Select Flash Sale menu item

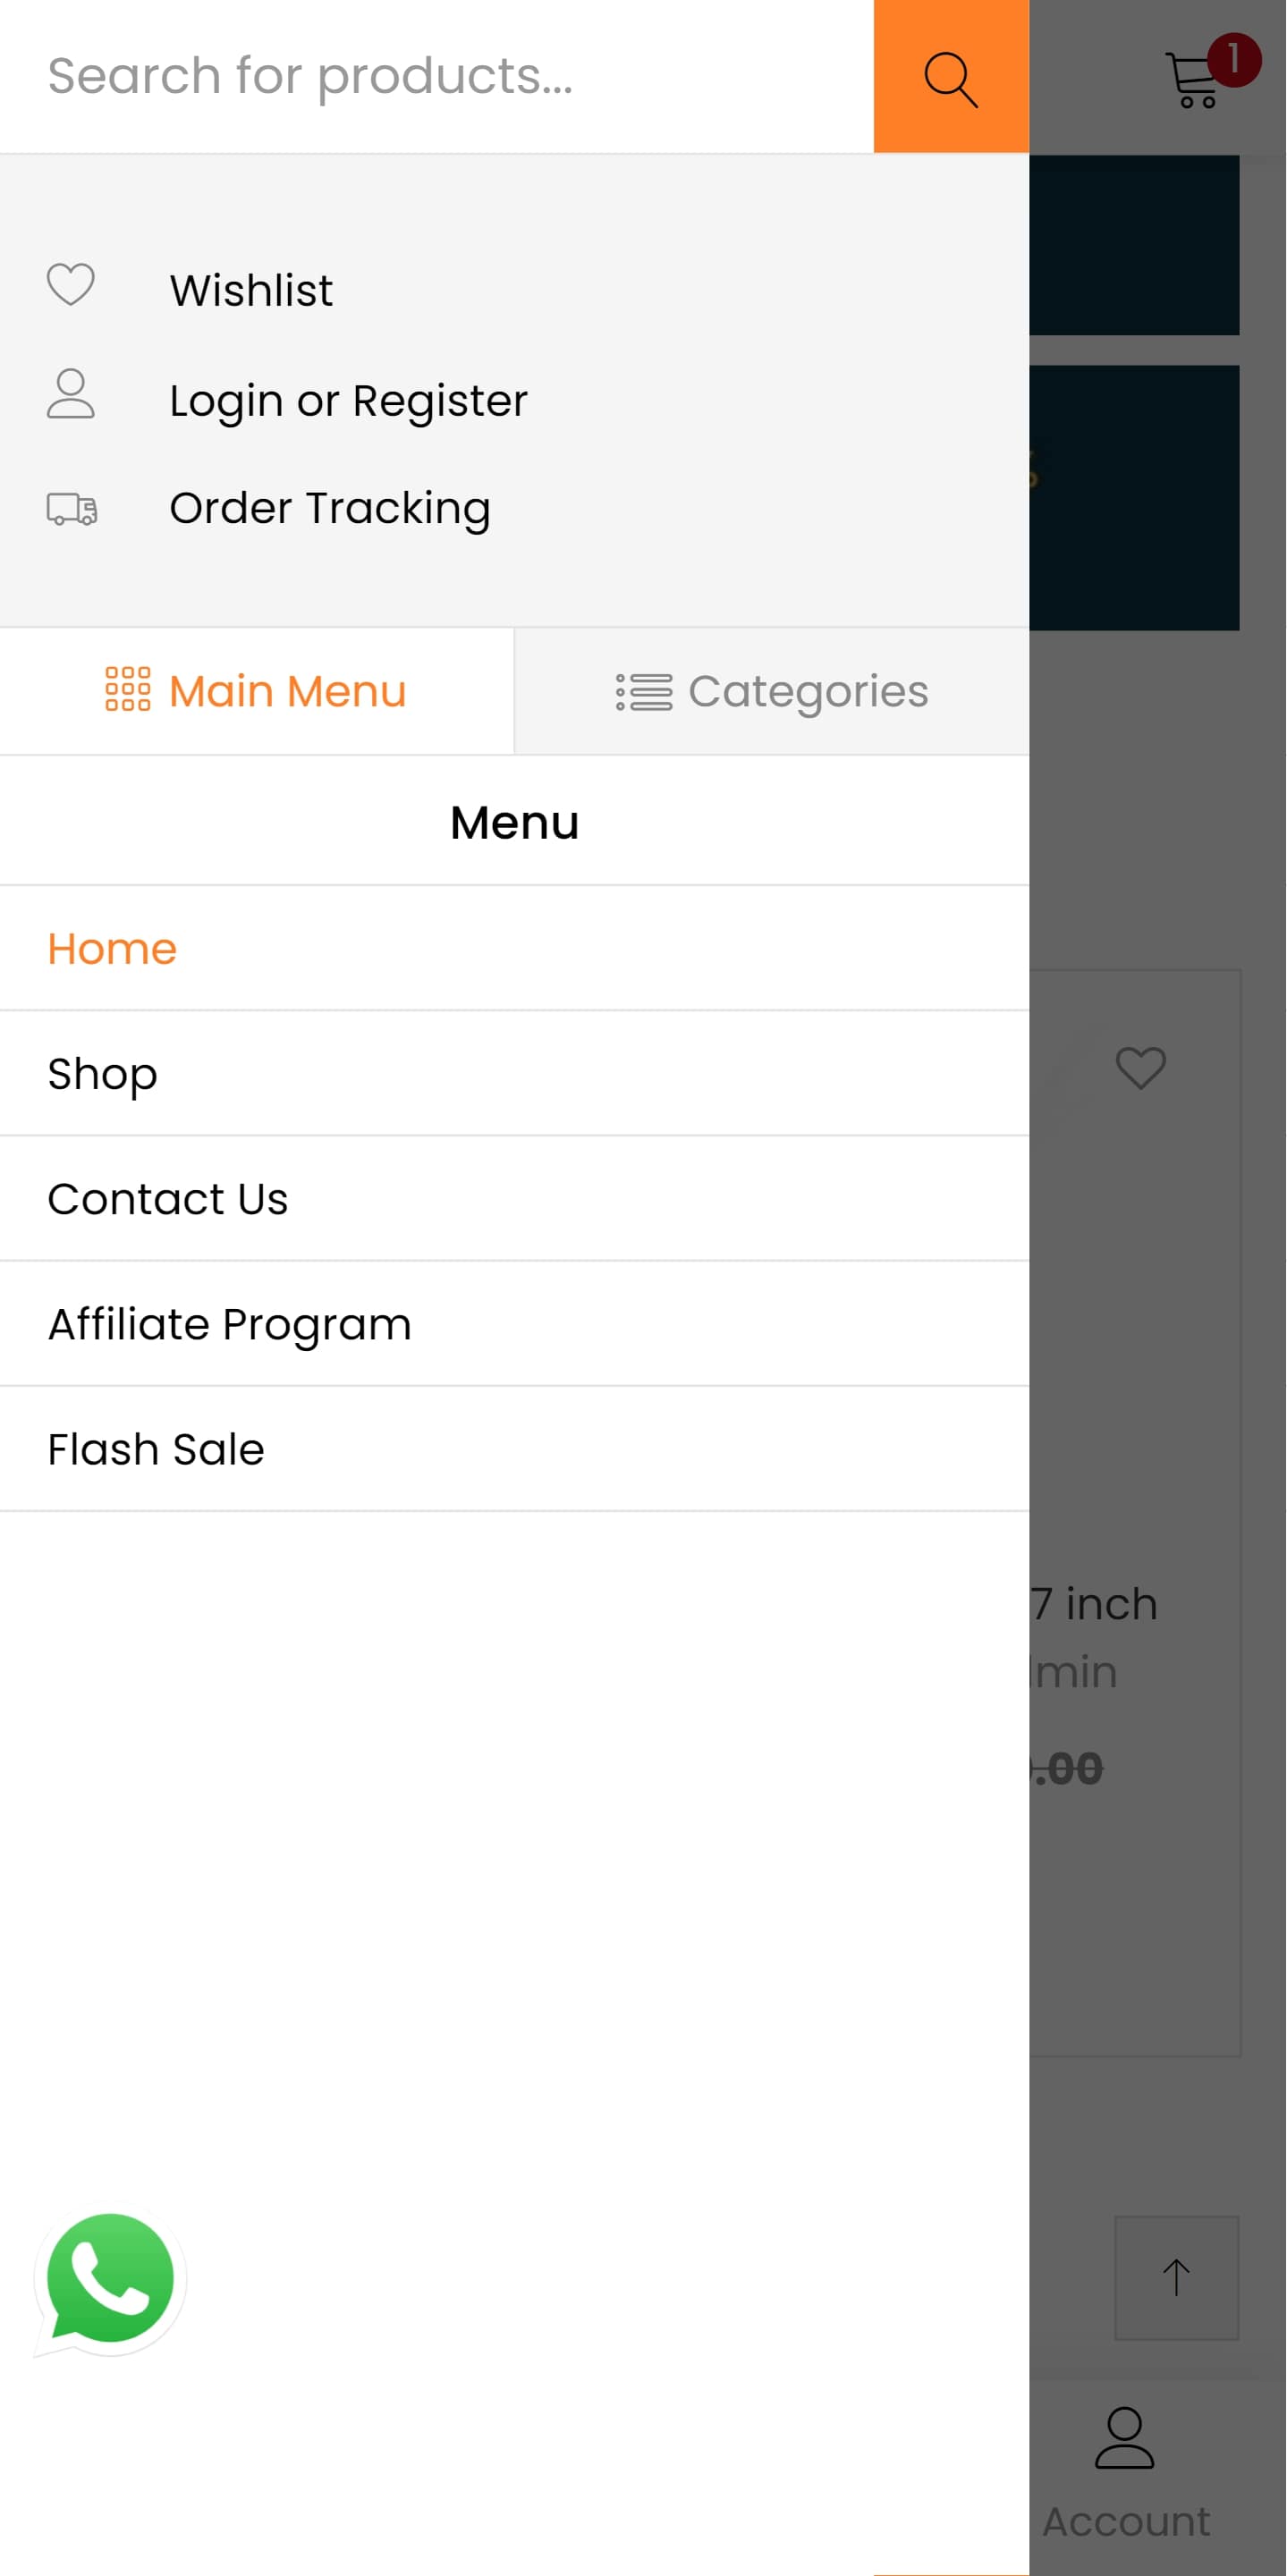click(156, 1448)
